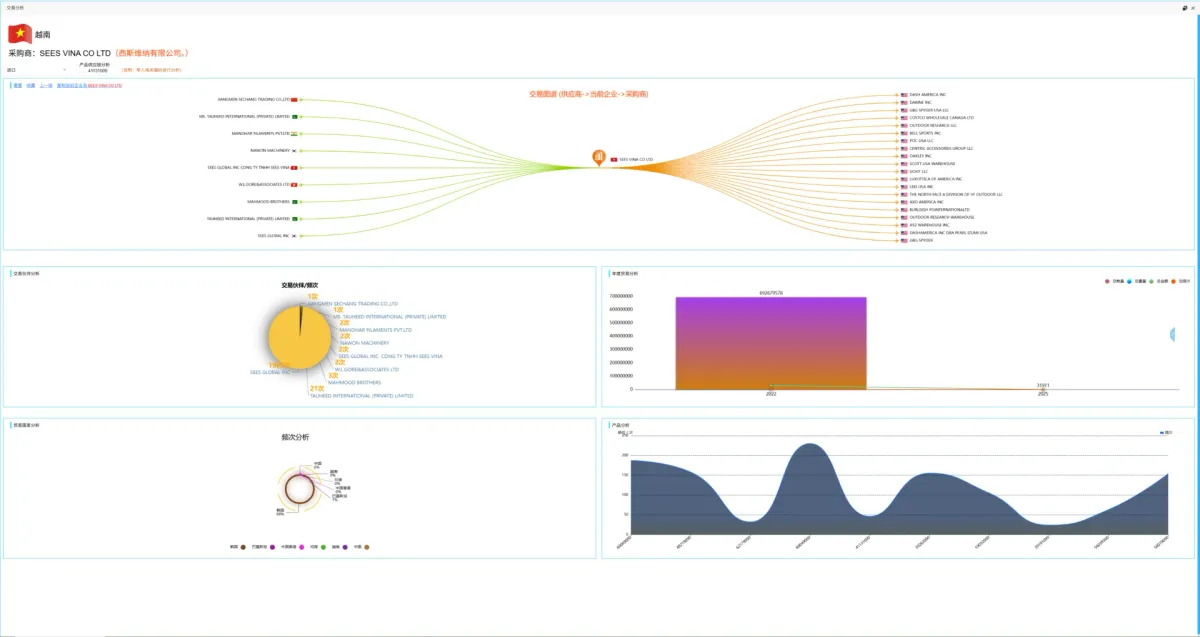
Task: Toggle the tan China legend under the donut
Action: click(x=361, y=547)
